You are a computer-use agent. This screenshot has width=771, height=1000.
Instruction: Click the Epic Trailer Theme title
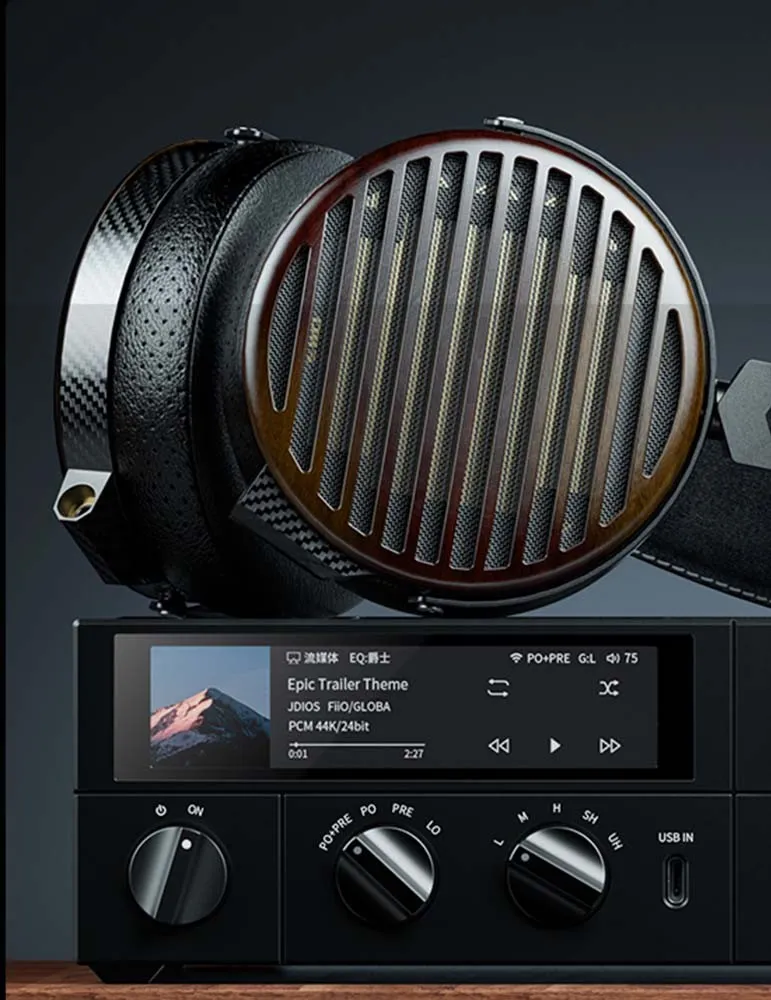click(x=348, y=684)
